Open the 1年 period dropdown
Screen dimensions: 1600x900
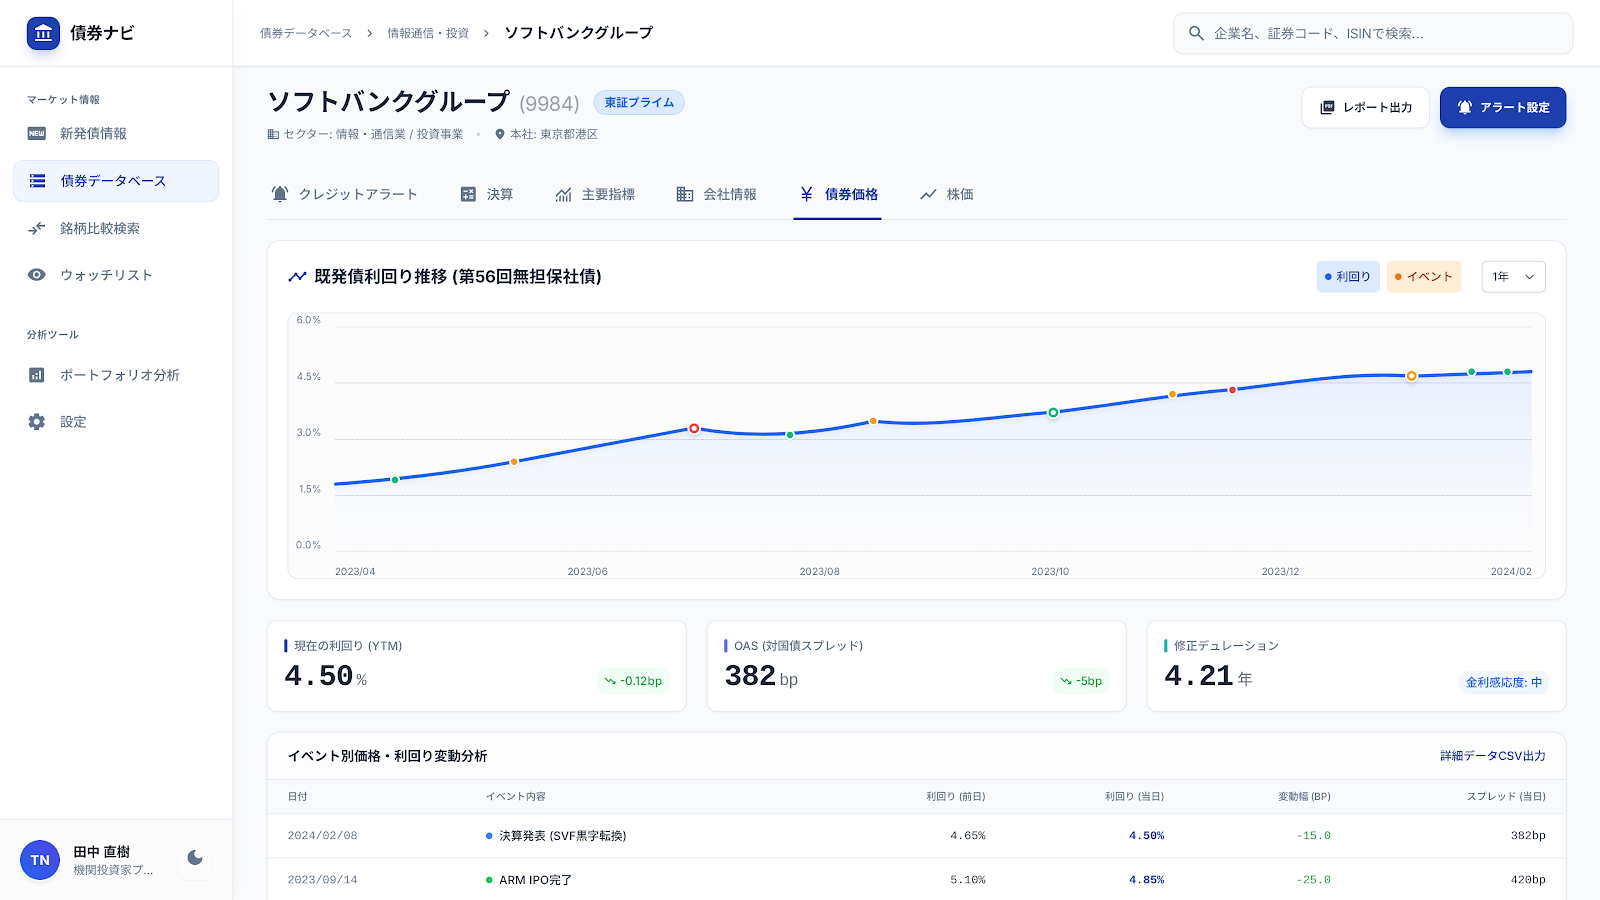[1512, 277]
